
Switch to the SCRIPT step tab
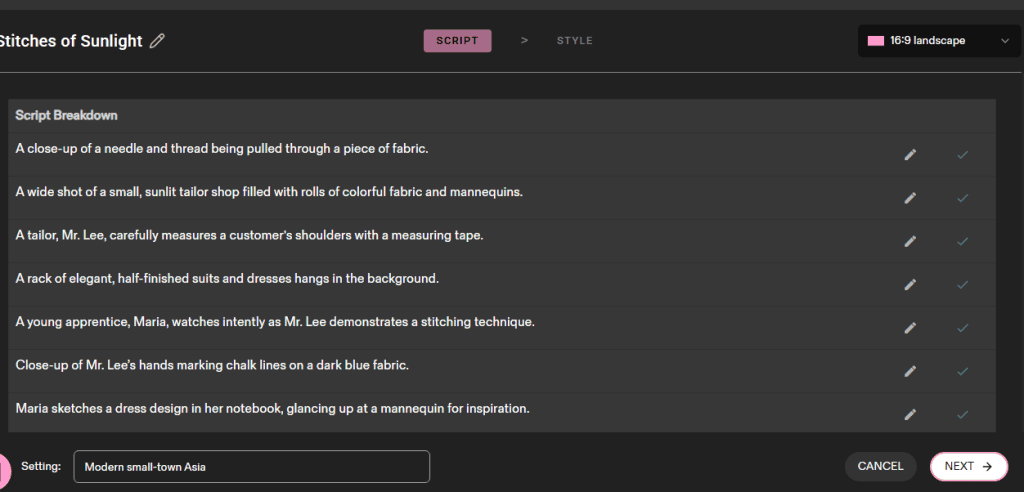tap(457, 41)
